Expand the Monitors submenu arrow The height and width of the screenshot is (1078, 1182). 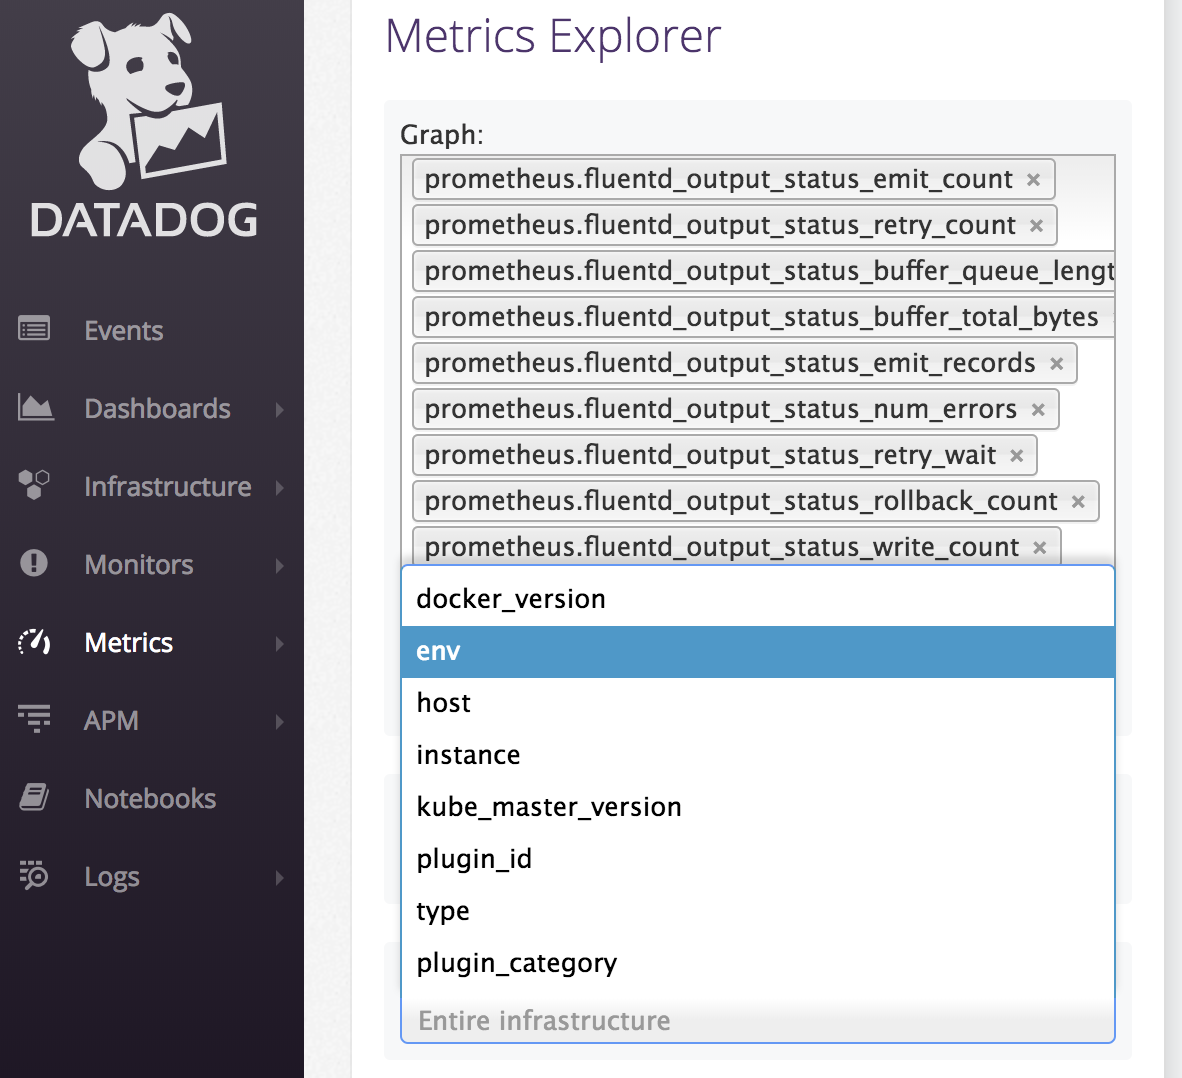[x=281, y=564]
